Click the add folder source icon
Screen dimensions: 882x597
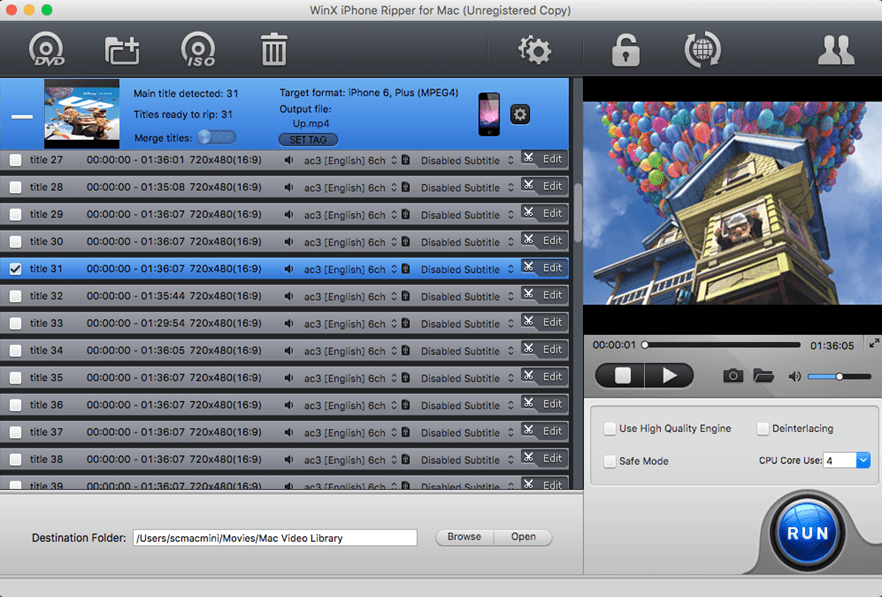click(x=121, y=48)
